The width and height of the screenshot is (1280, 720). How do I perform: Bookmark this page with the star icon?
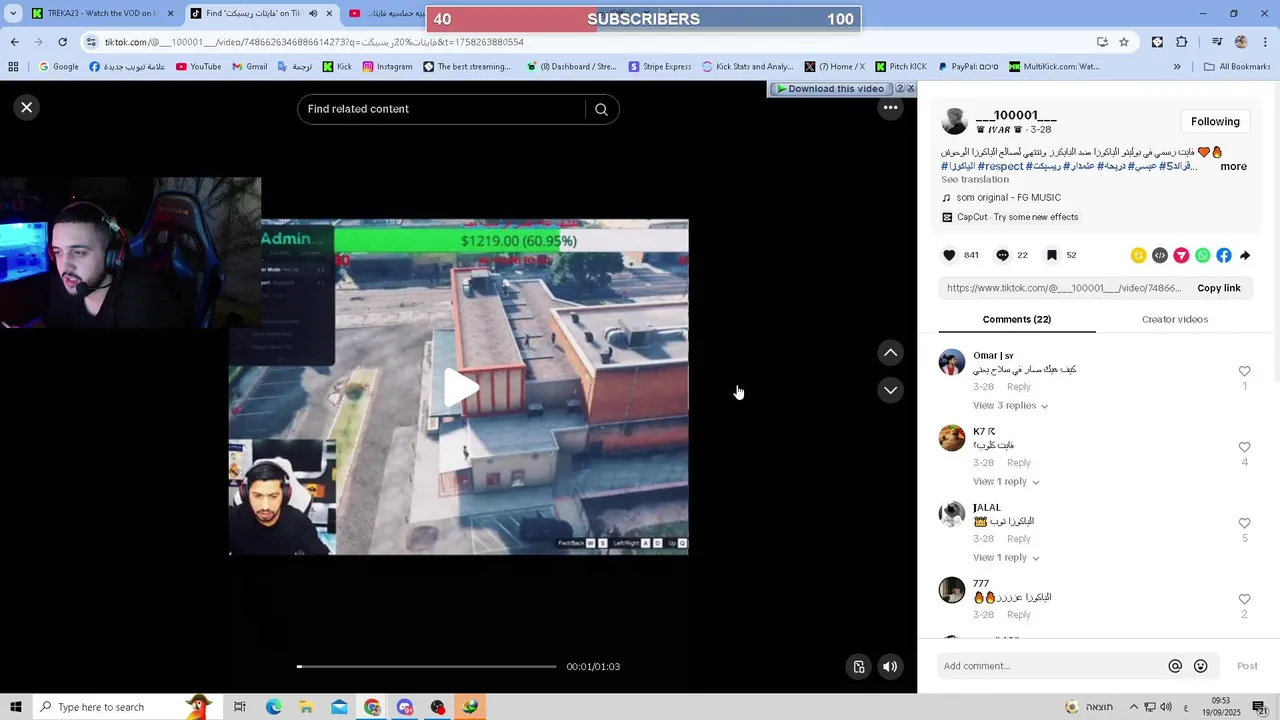[x=1124, y=42]
